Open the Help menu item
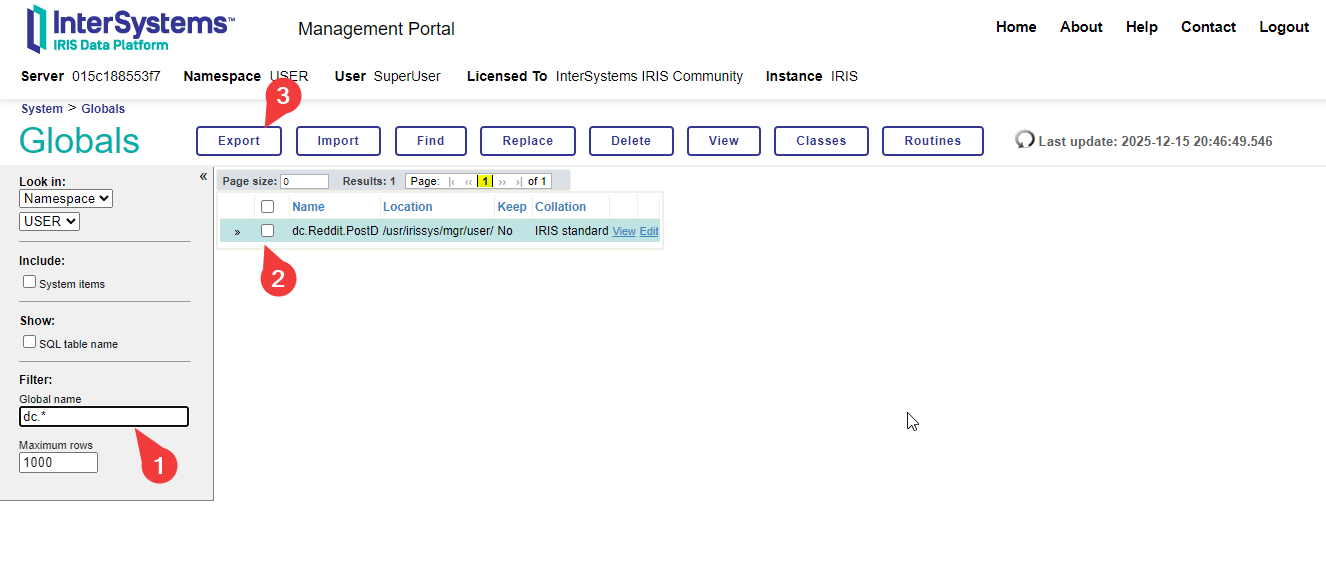Screen dimensions: 1326x566 tap(1141, 27)
